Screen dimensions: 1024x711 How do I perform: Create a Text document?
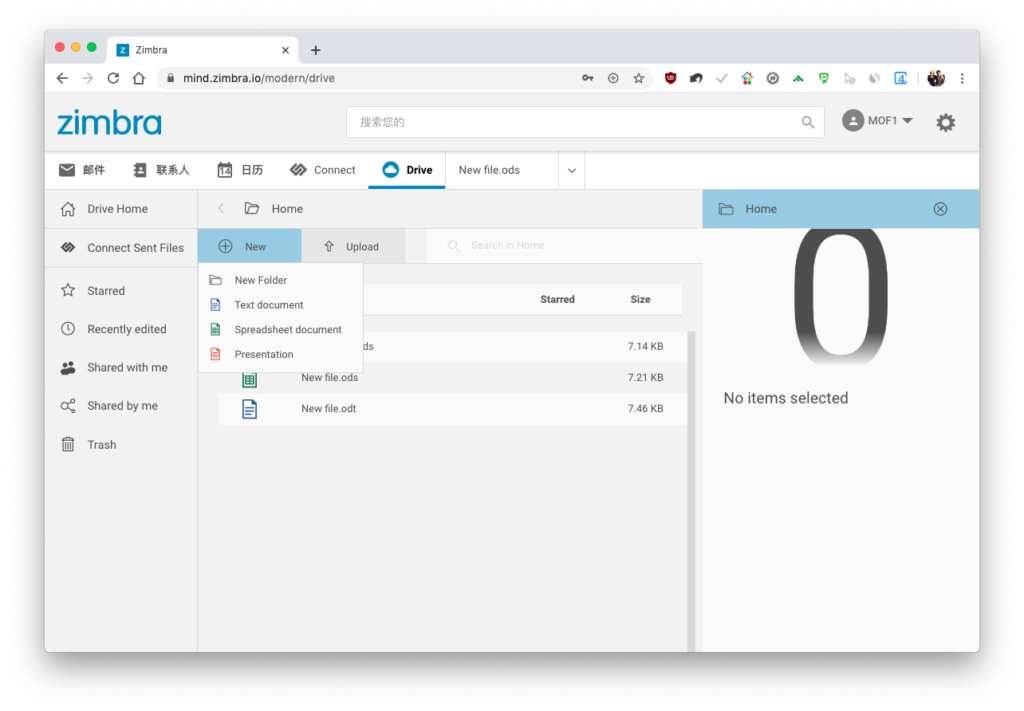coord(281,305)
